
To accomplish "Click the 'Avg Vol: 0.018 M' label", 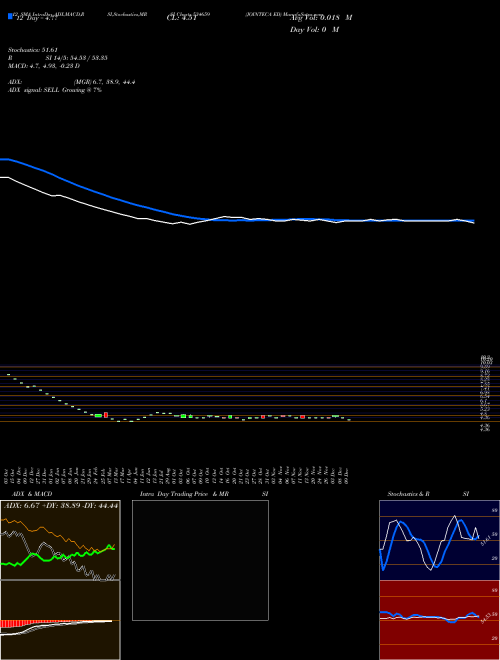I will [321, 18].
